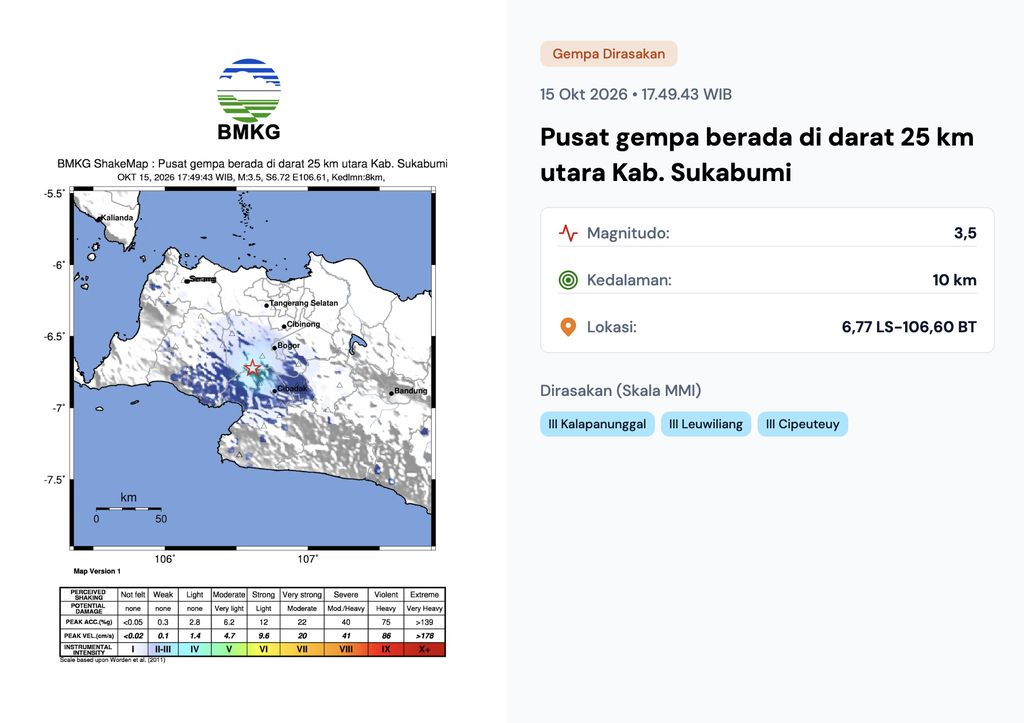Click the 'Lokasi:' label
Screen dimensions: 1024x723
[x=611, y=327]
